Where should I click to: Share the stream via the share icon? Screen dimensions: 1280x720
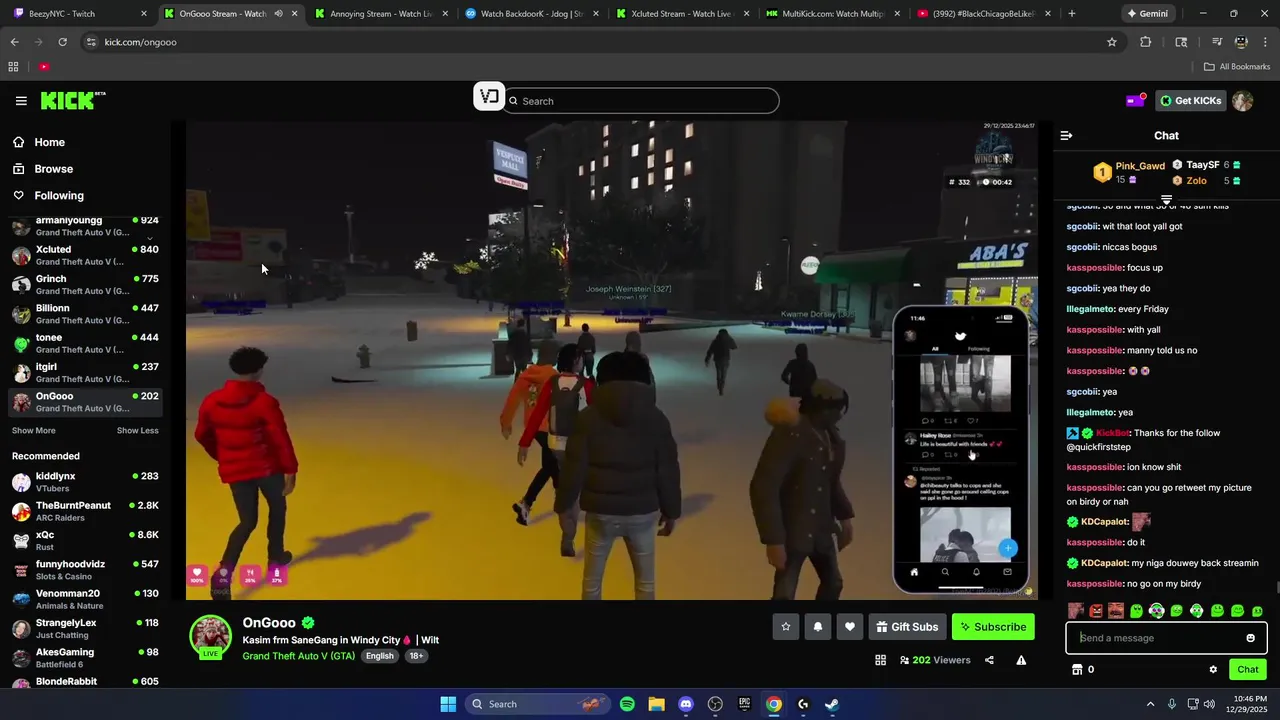(989, 660)
